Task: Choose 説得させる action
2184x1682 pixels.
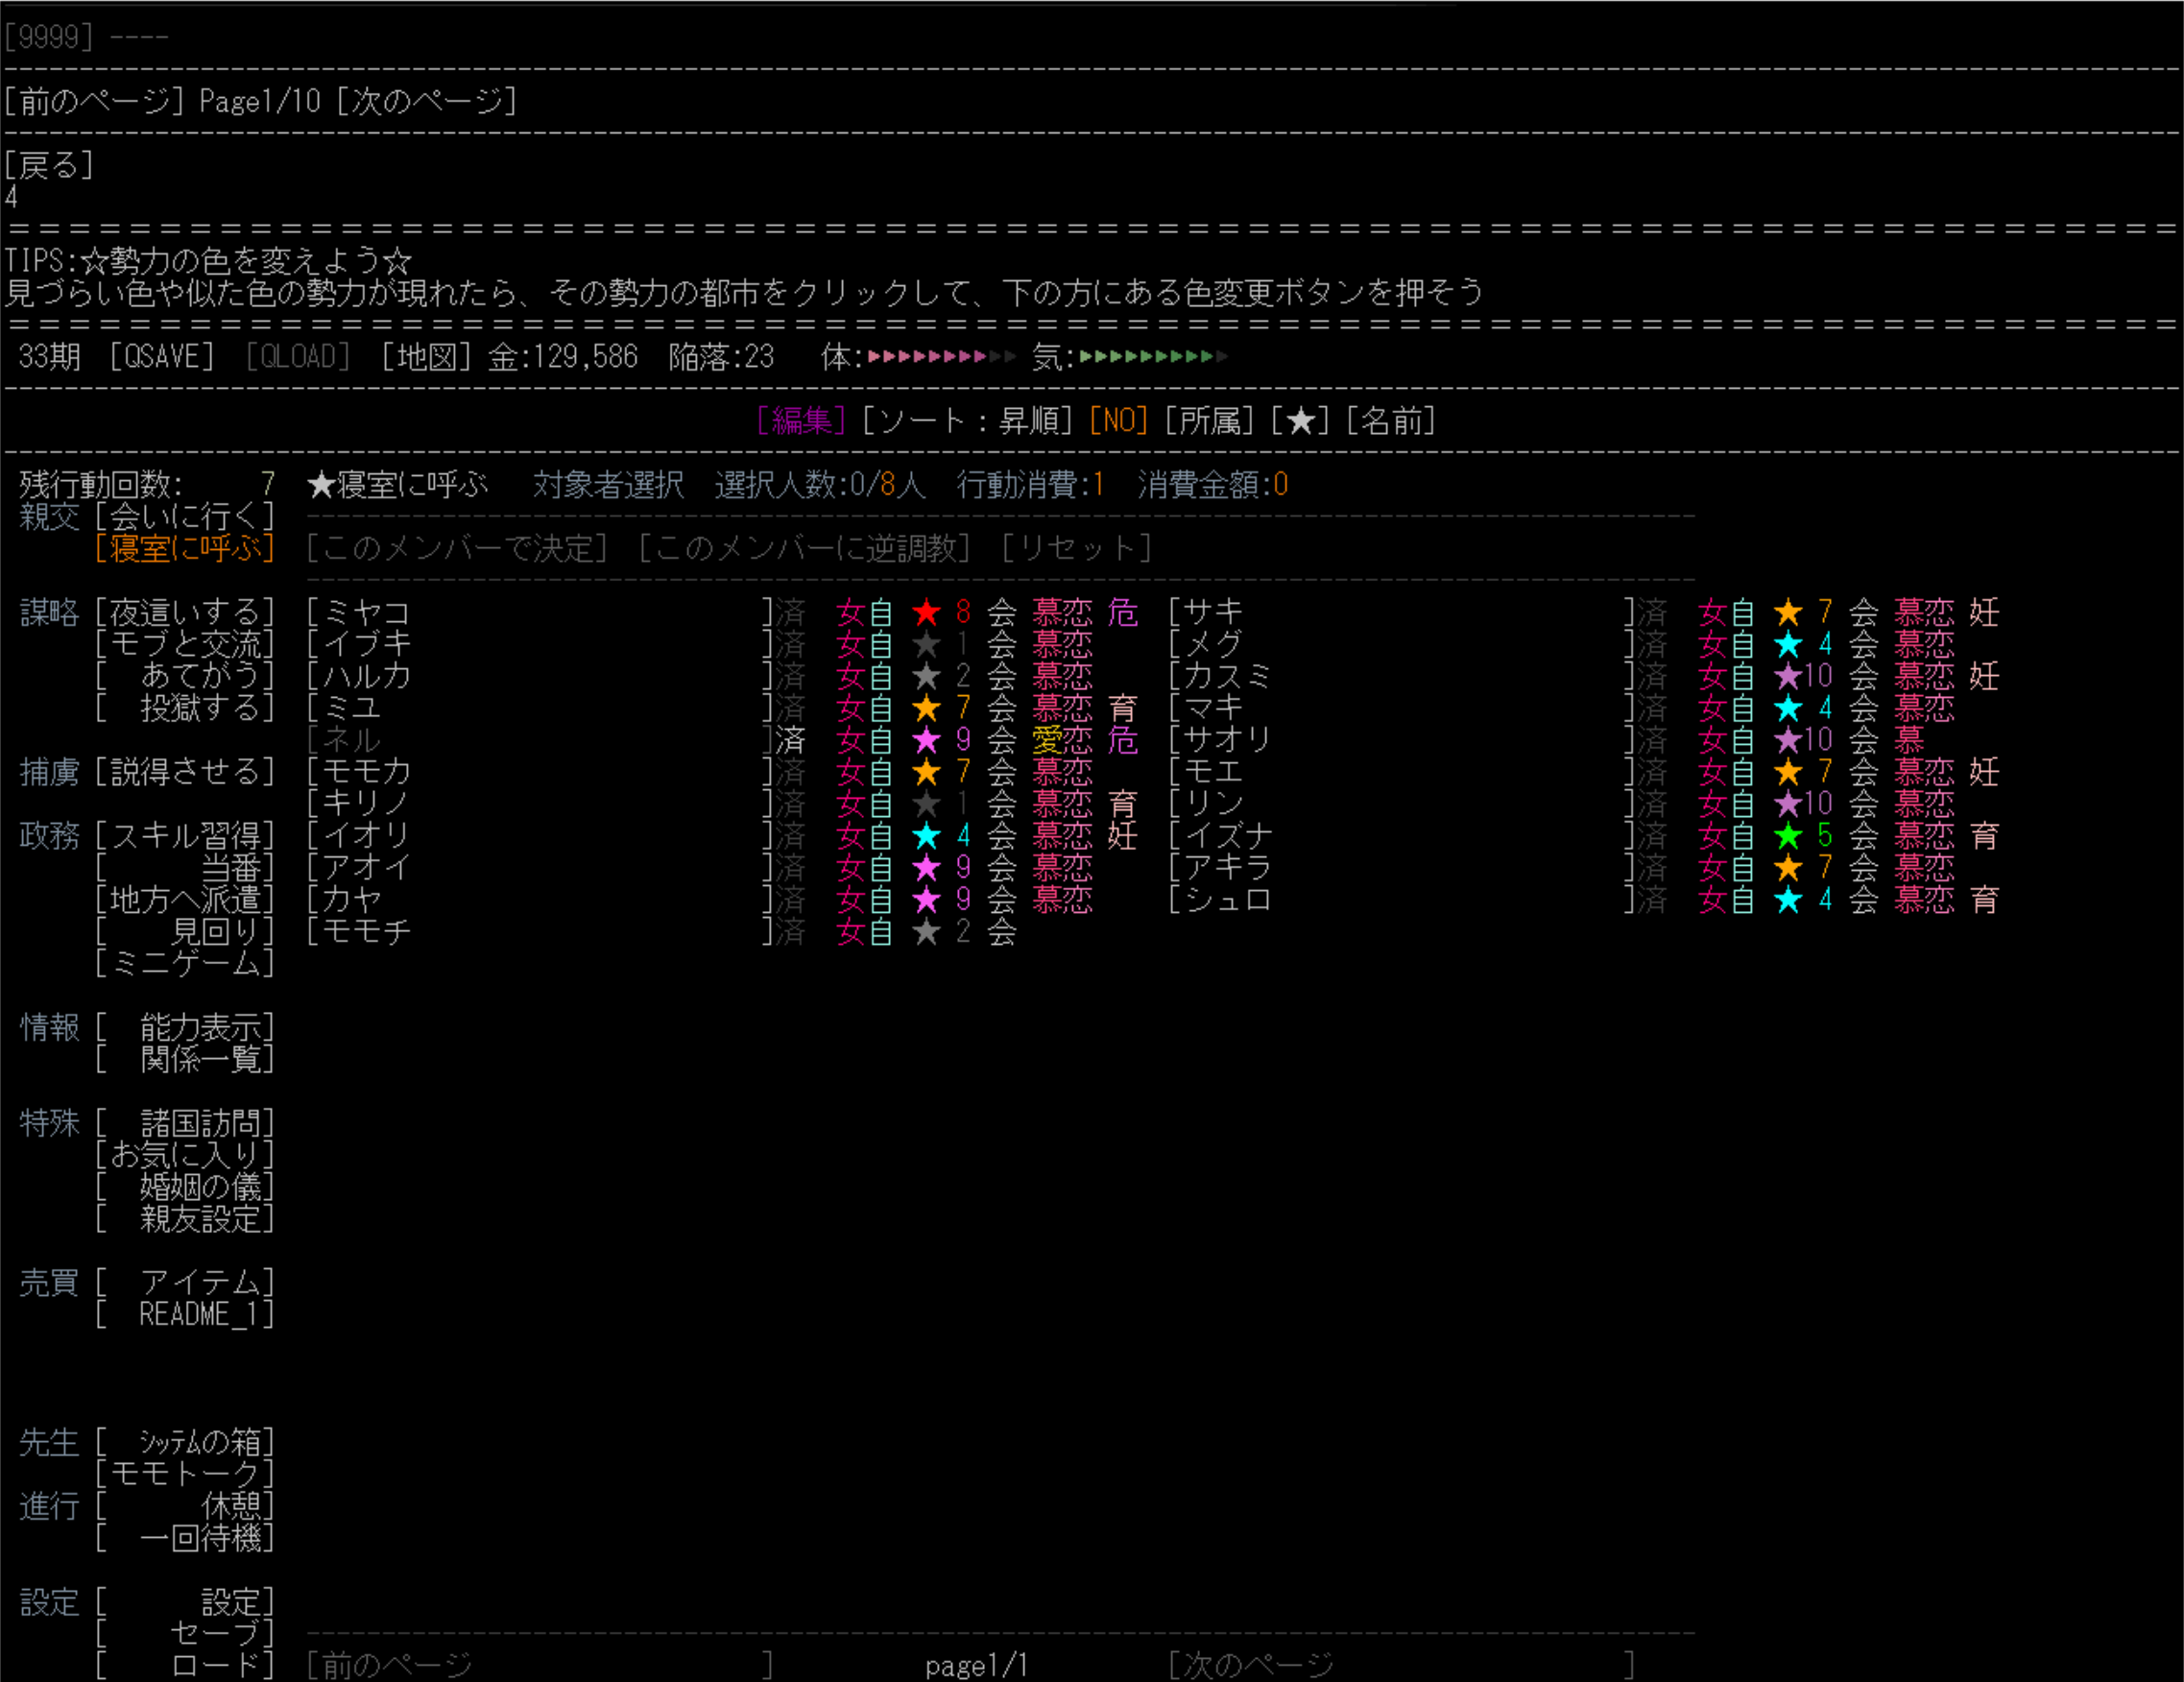Action: (x=185, y=772)
